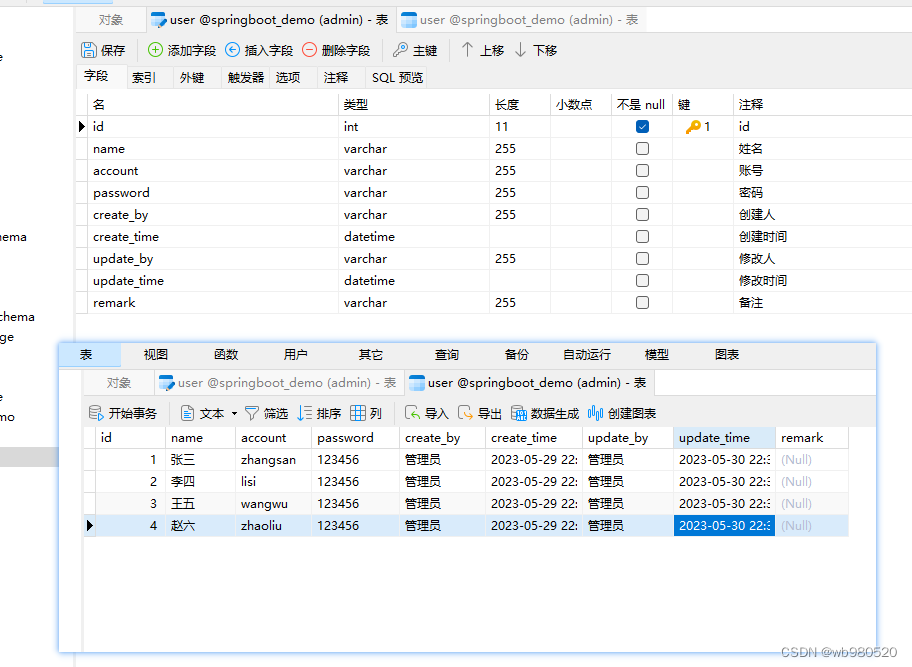Click 自动运行 in the lower window menu
912x667 pixels.
[x=587, y=355]
